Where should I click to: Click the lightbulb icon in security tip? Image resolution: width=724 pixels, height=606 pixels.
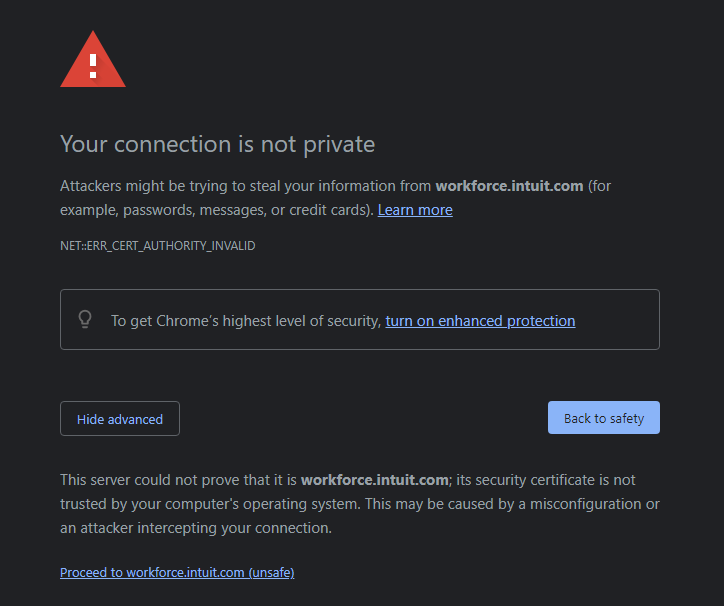pos(85,320)
